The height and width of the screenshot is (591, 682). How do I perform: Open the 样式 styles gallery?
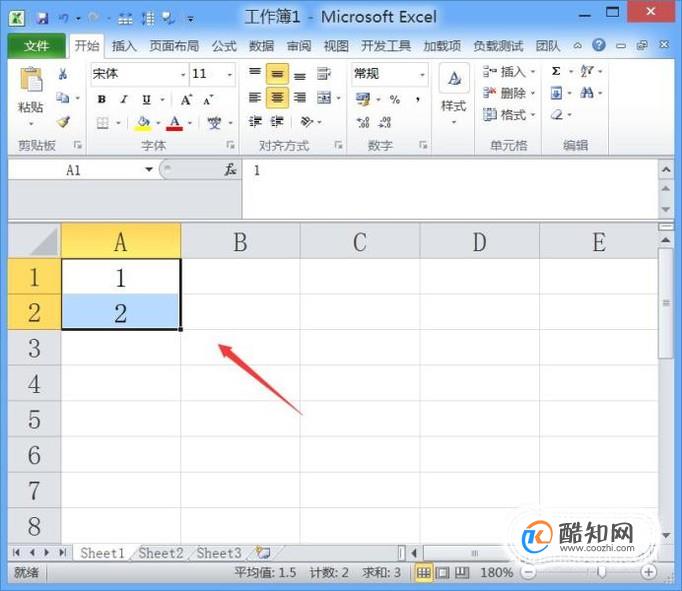click(454, 96)
